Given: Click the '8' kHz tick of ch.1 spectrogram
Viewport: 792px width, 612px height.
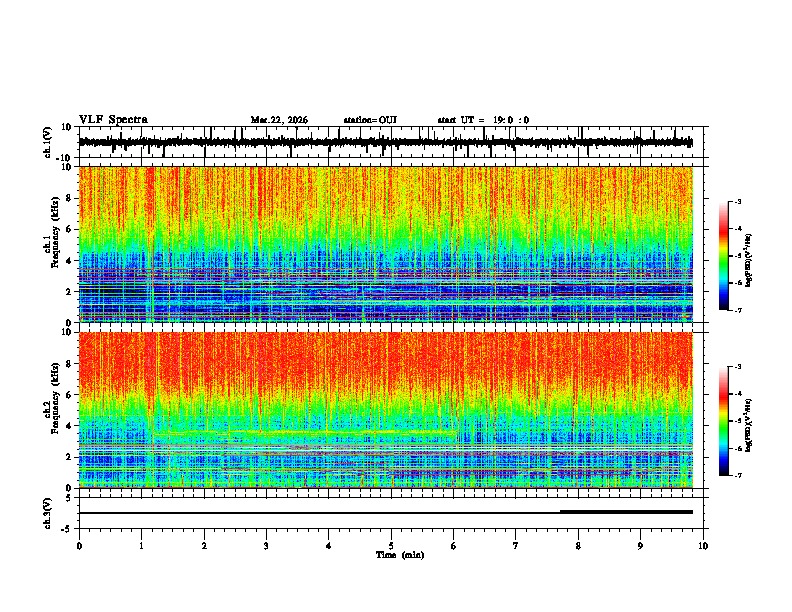Looking at the screenshot, I should click(x=69, y=198).
